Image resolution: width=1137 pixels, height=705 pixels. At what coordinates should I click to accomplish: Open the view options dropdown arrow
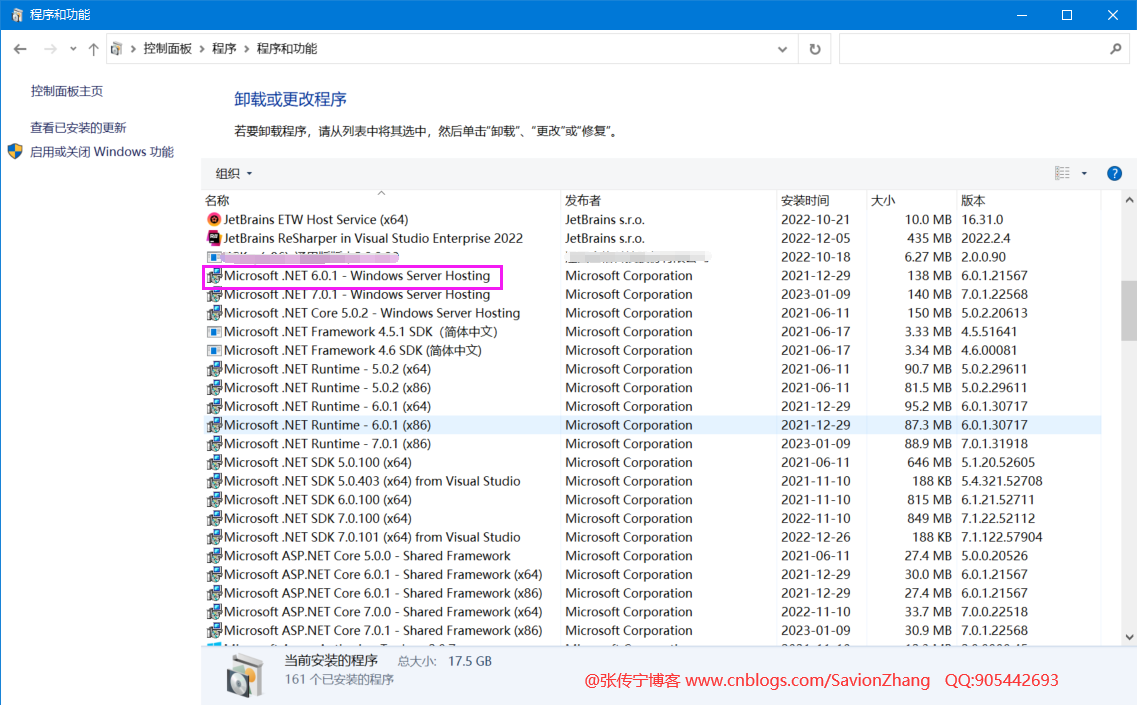point(1084,174)
